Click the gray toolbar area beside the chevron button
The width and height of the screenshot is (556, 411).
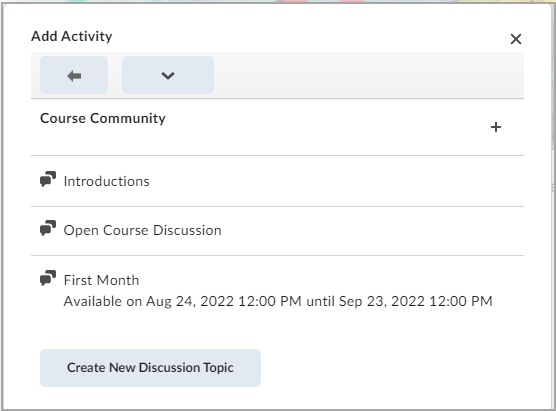(x=369, y=75)
